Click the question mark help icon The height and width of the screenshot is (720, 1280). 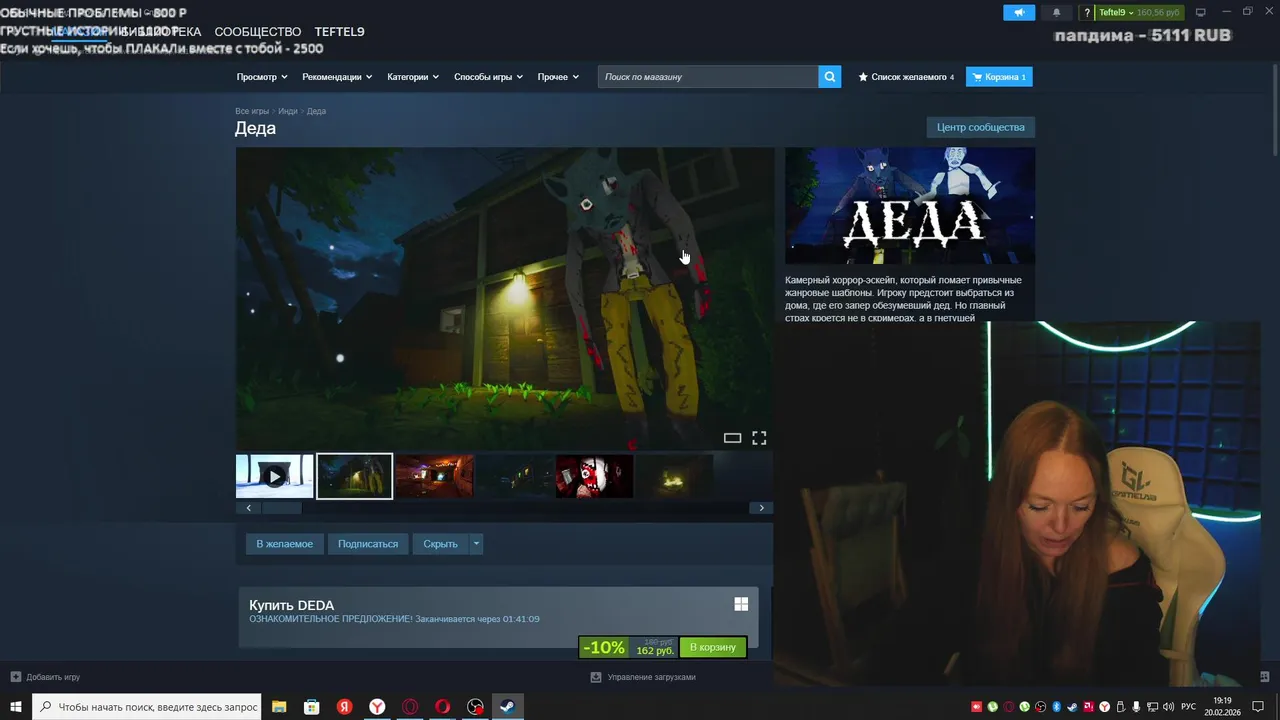1087,12
